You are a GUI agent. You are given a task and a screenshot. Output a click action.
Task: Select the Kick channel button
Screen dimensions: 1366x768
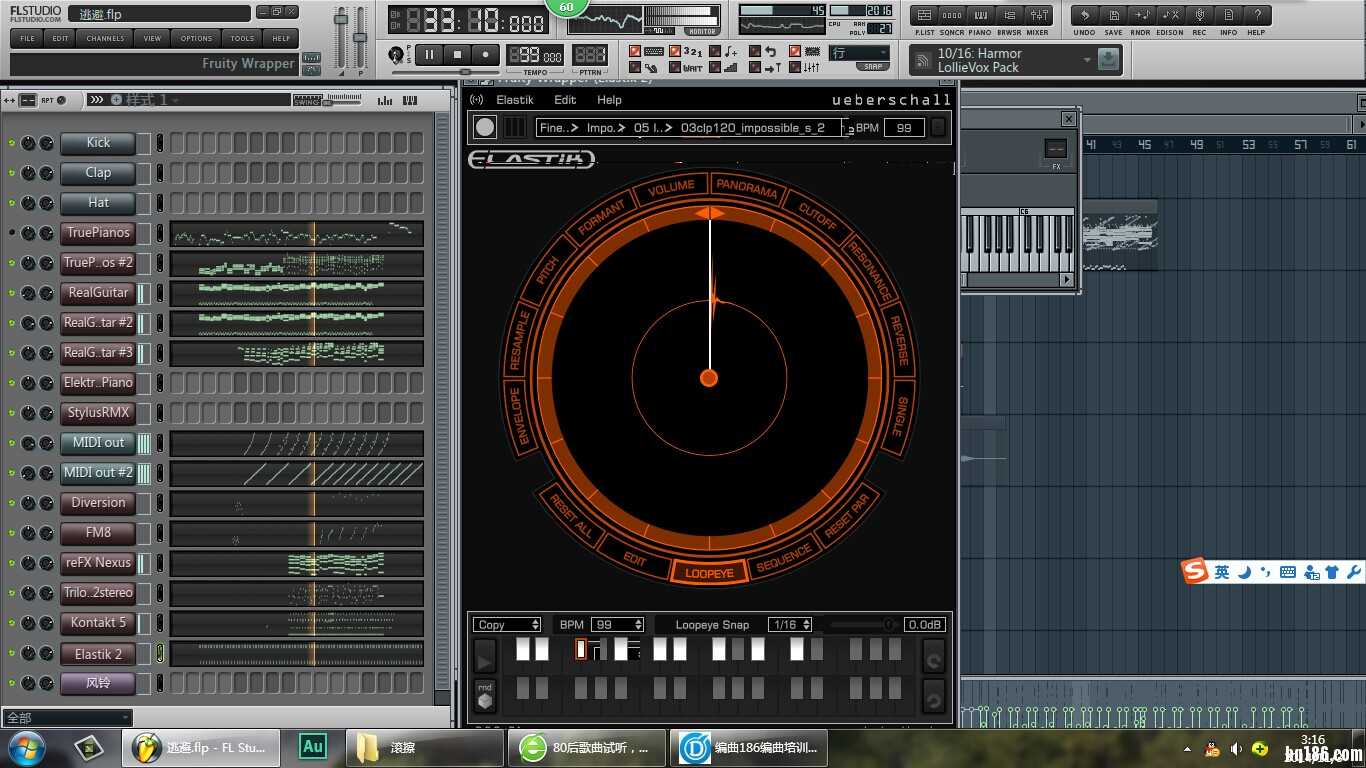click(98, 143)
